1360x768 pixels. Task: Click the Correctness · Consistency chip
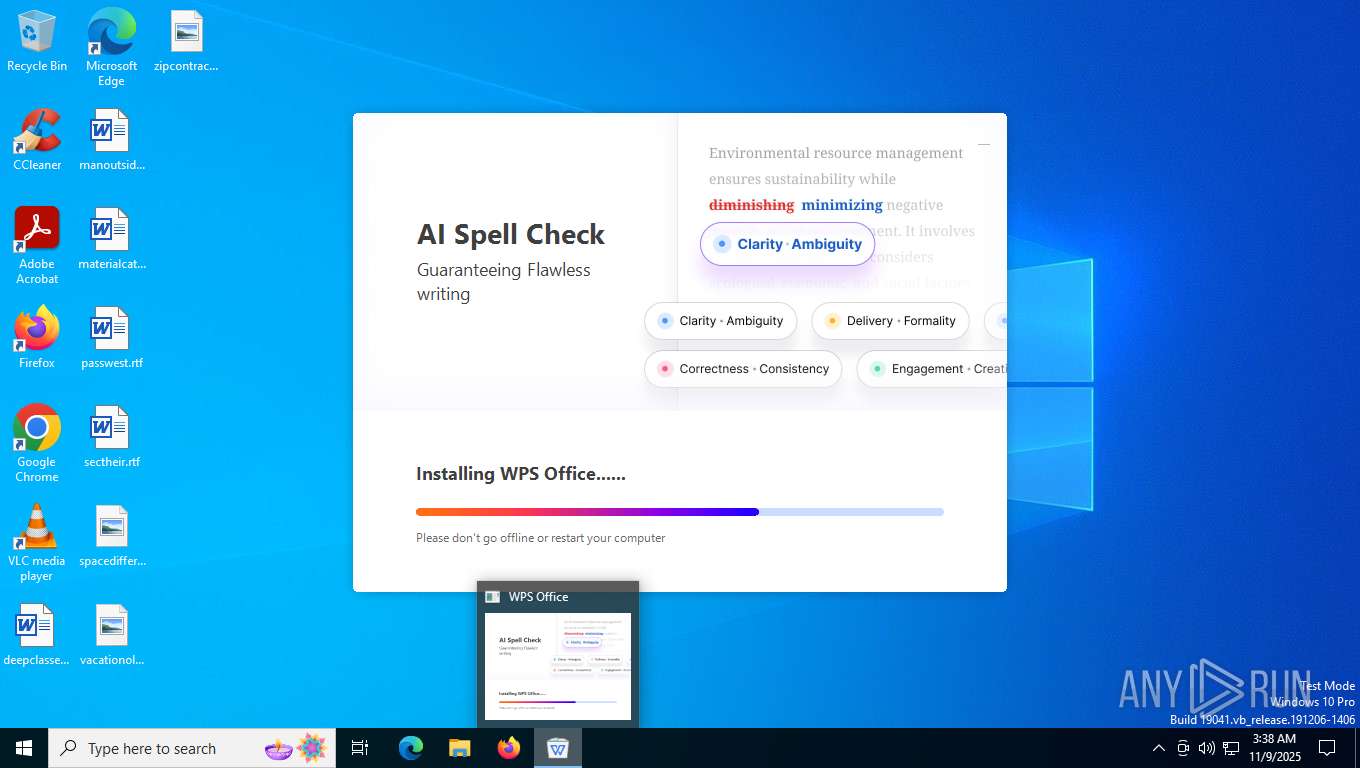(x=743, y=369)
